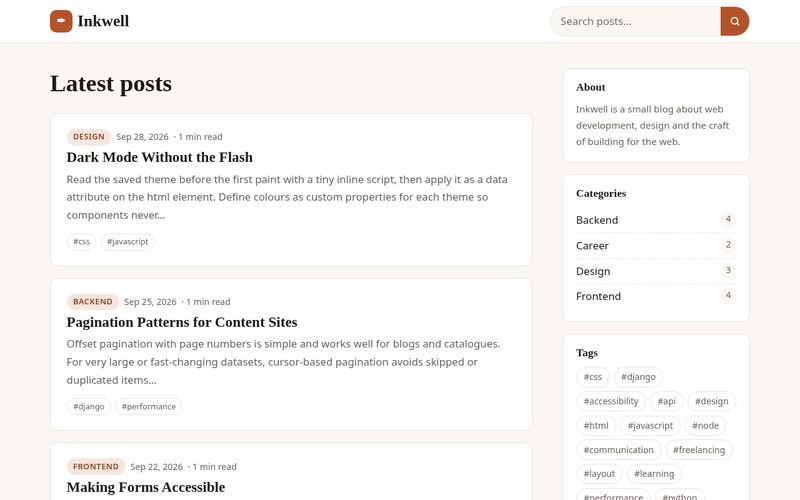Click the Tags heading
This screenshot has width=800, height=500.
click(587, 353)
